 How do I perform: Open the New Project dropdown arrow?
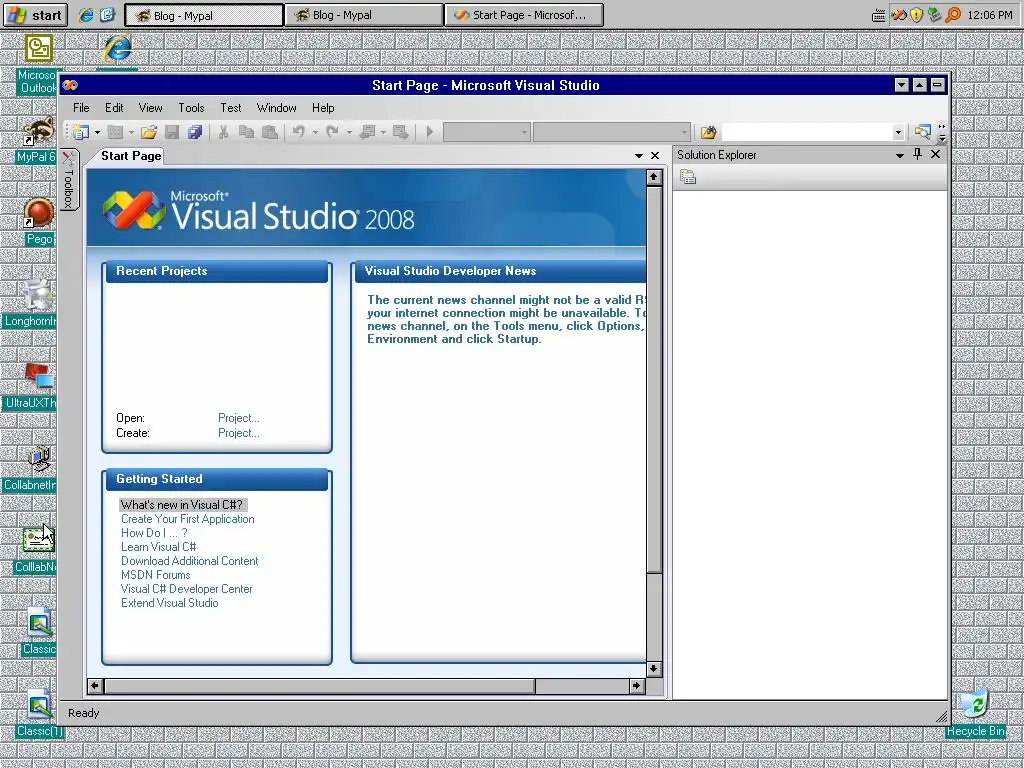tap(97, 133)
